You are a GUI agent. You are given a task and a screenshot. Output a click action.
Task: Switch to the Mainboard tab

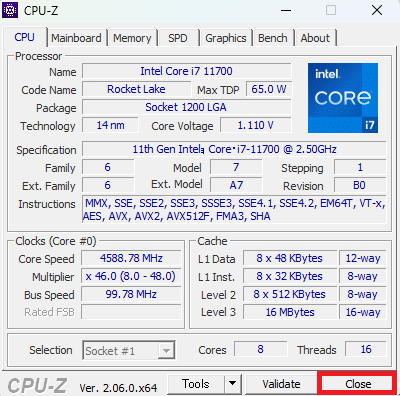click(76, 38)
